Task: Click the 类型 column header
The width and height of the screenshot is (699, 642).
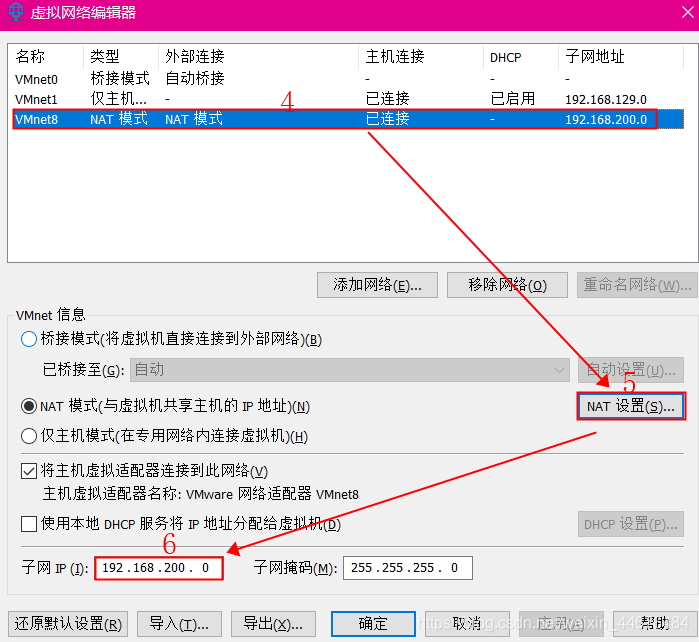Action: tap(121, 57)
